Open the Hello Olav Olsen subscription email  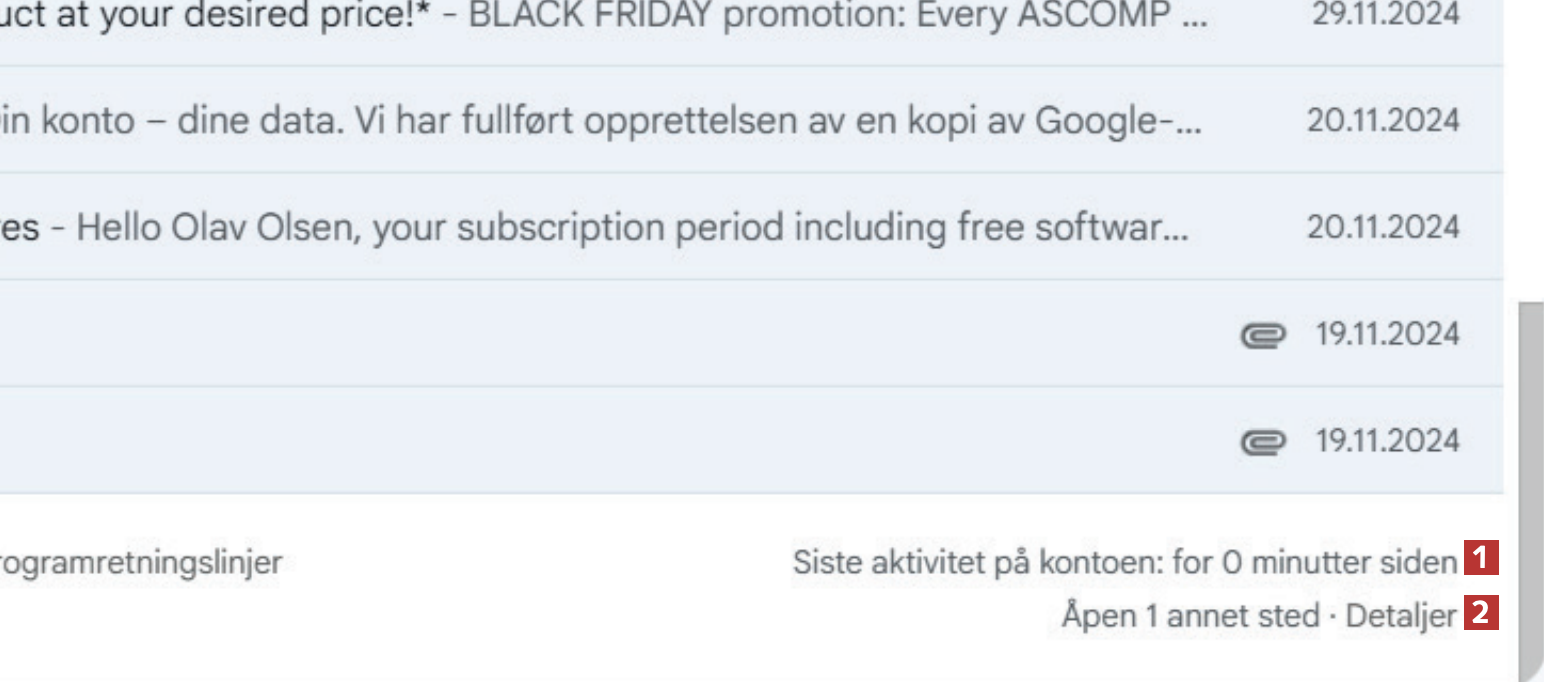click(x=600, y=228)
